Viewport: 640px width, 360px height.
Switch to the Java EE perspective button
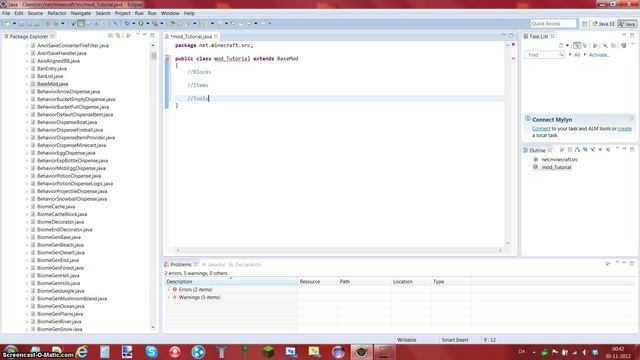(604, 24)
